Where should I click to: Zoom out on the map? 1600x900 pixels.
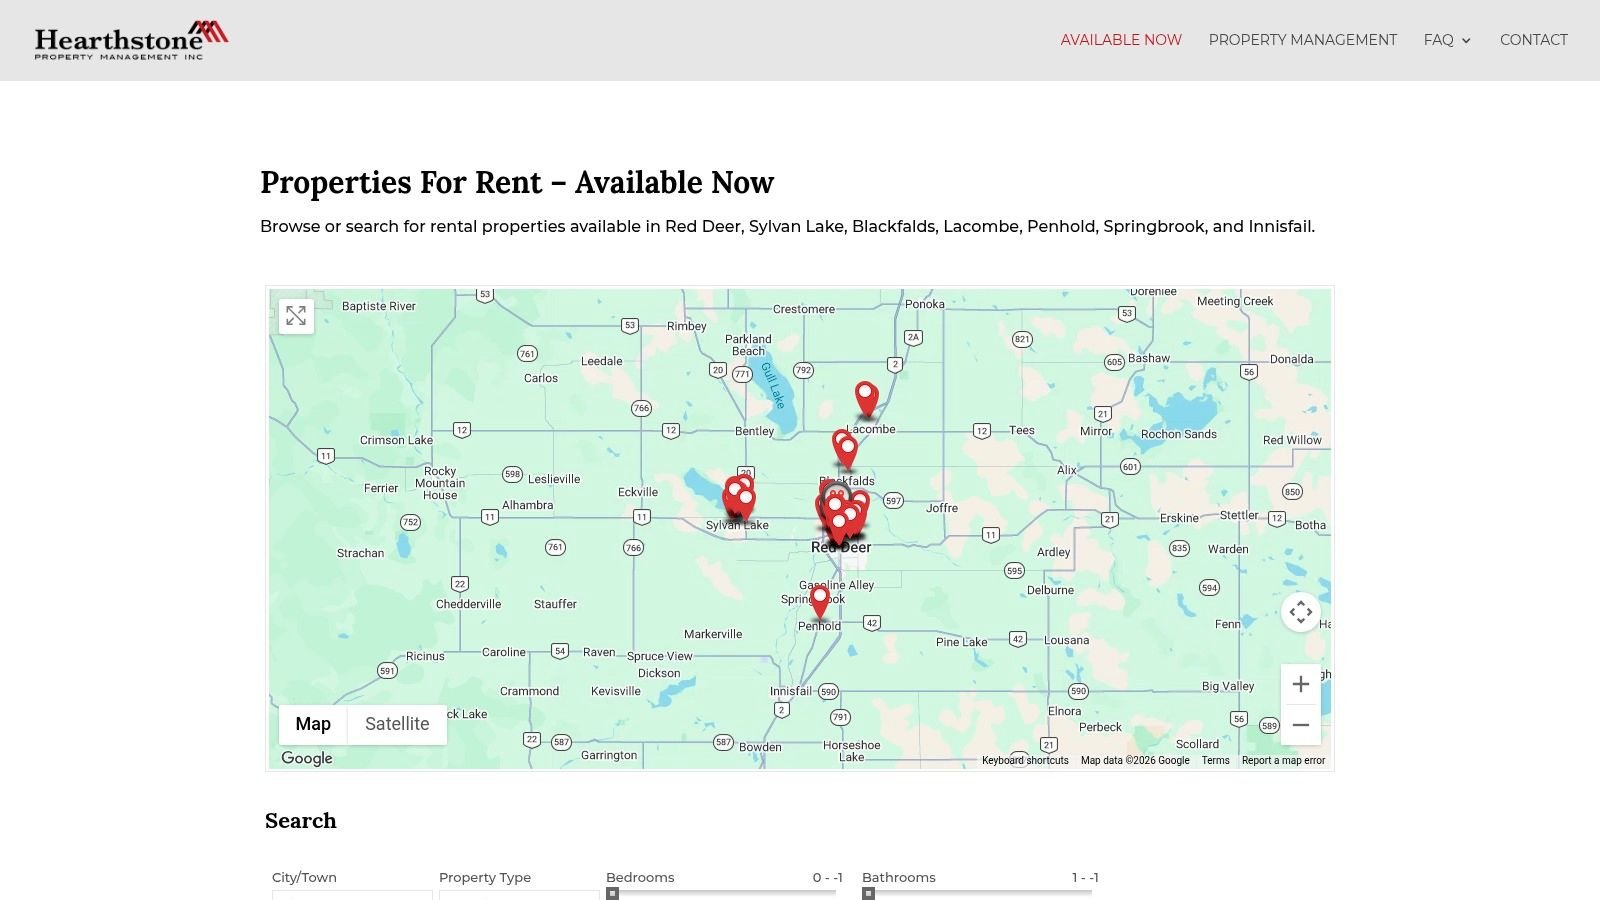click(1300, 725)
